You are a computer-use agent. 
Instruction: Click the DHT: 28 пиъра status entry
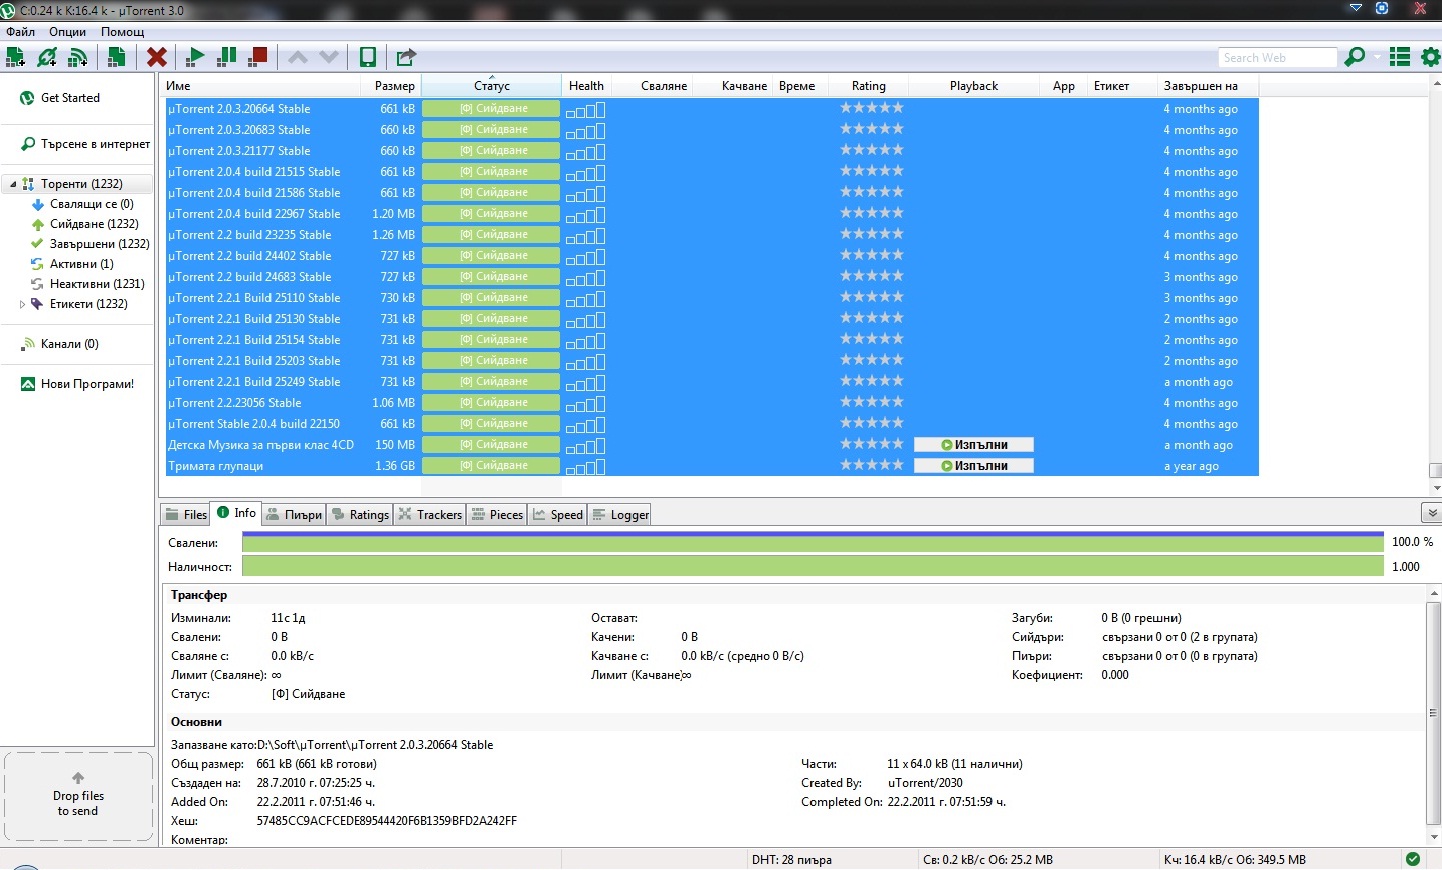(791, 860)
